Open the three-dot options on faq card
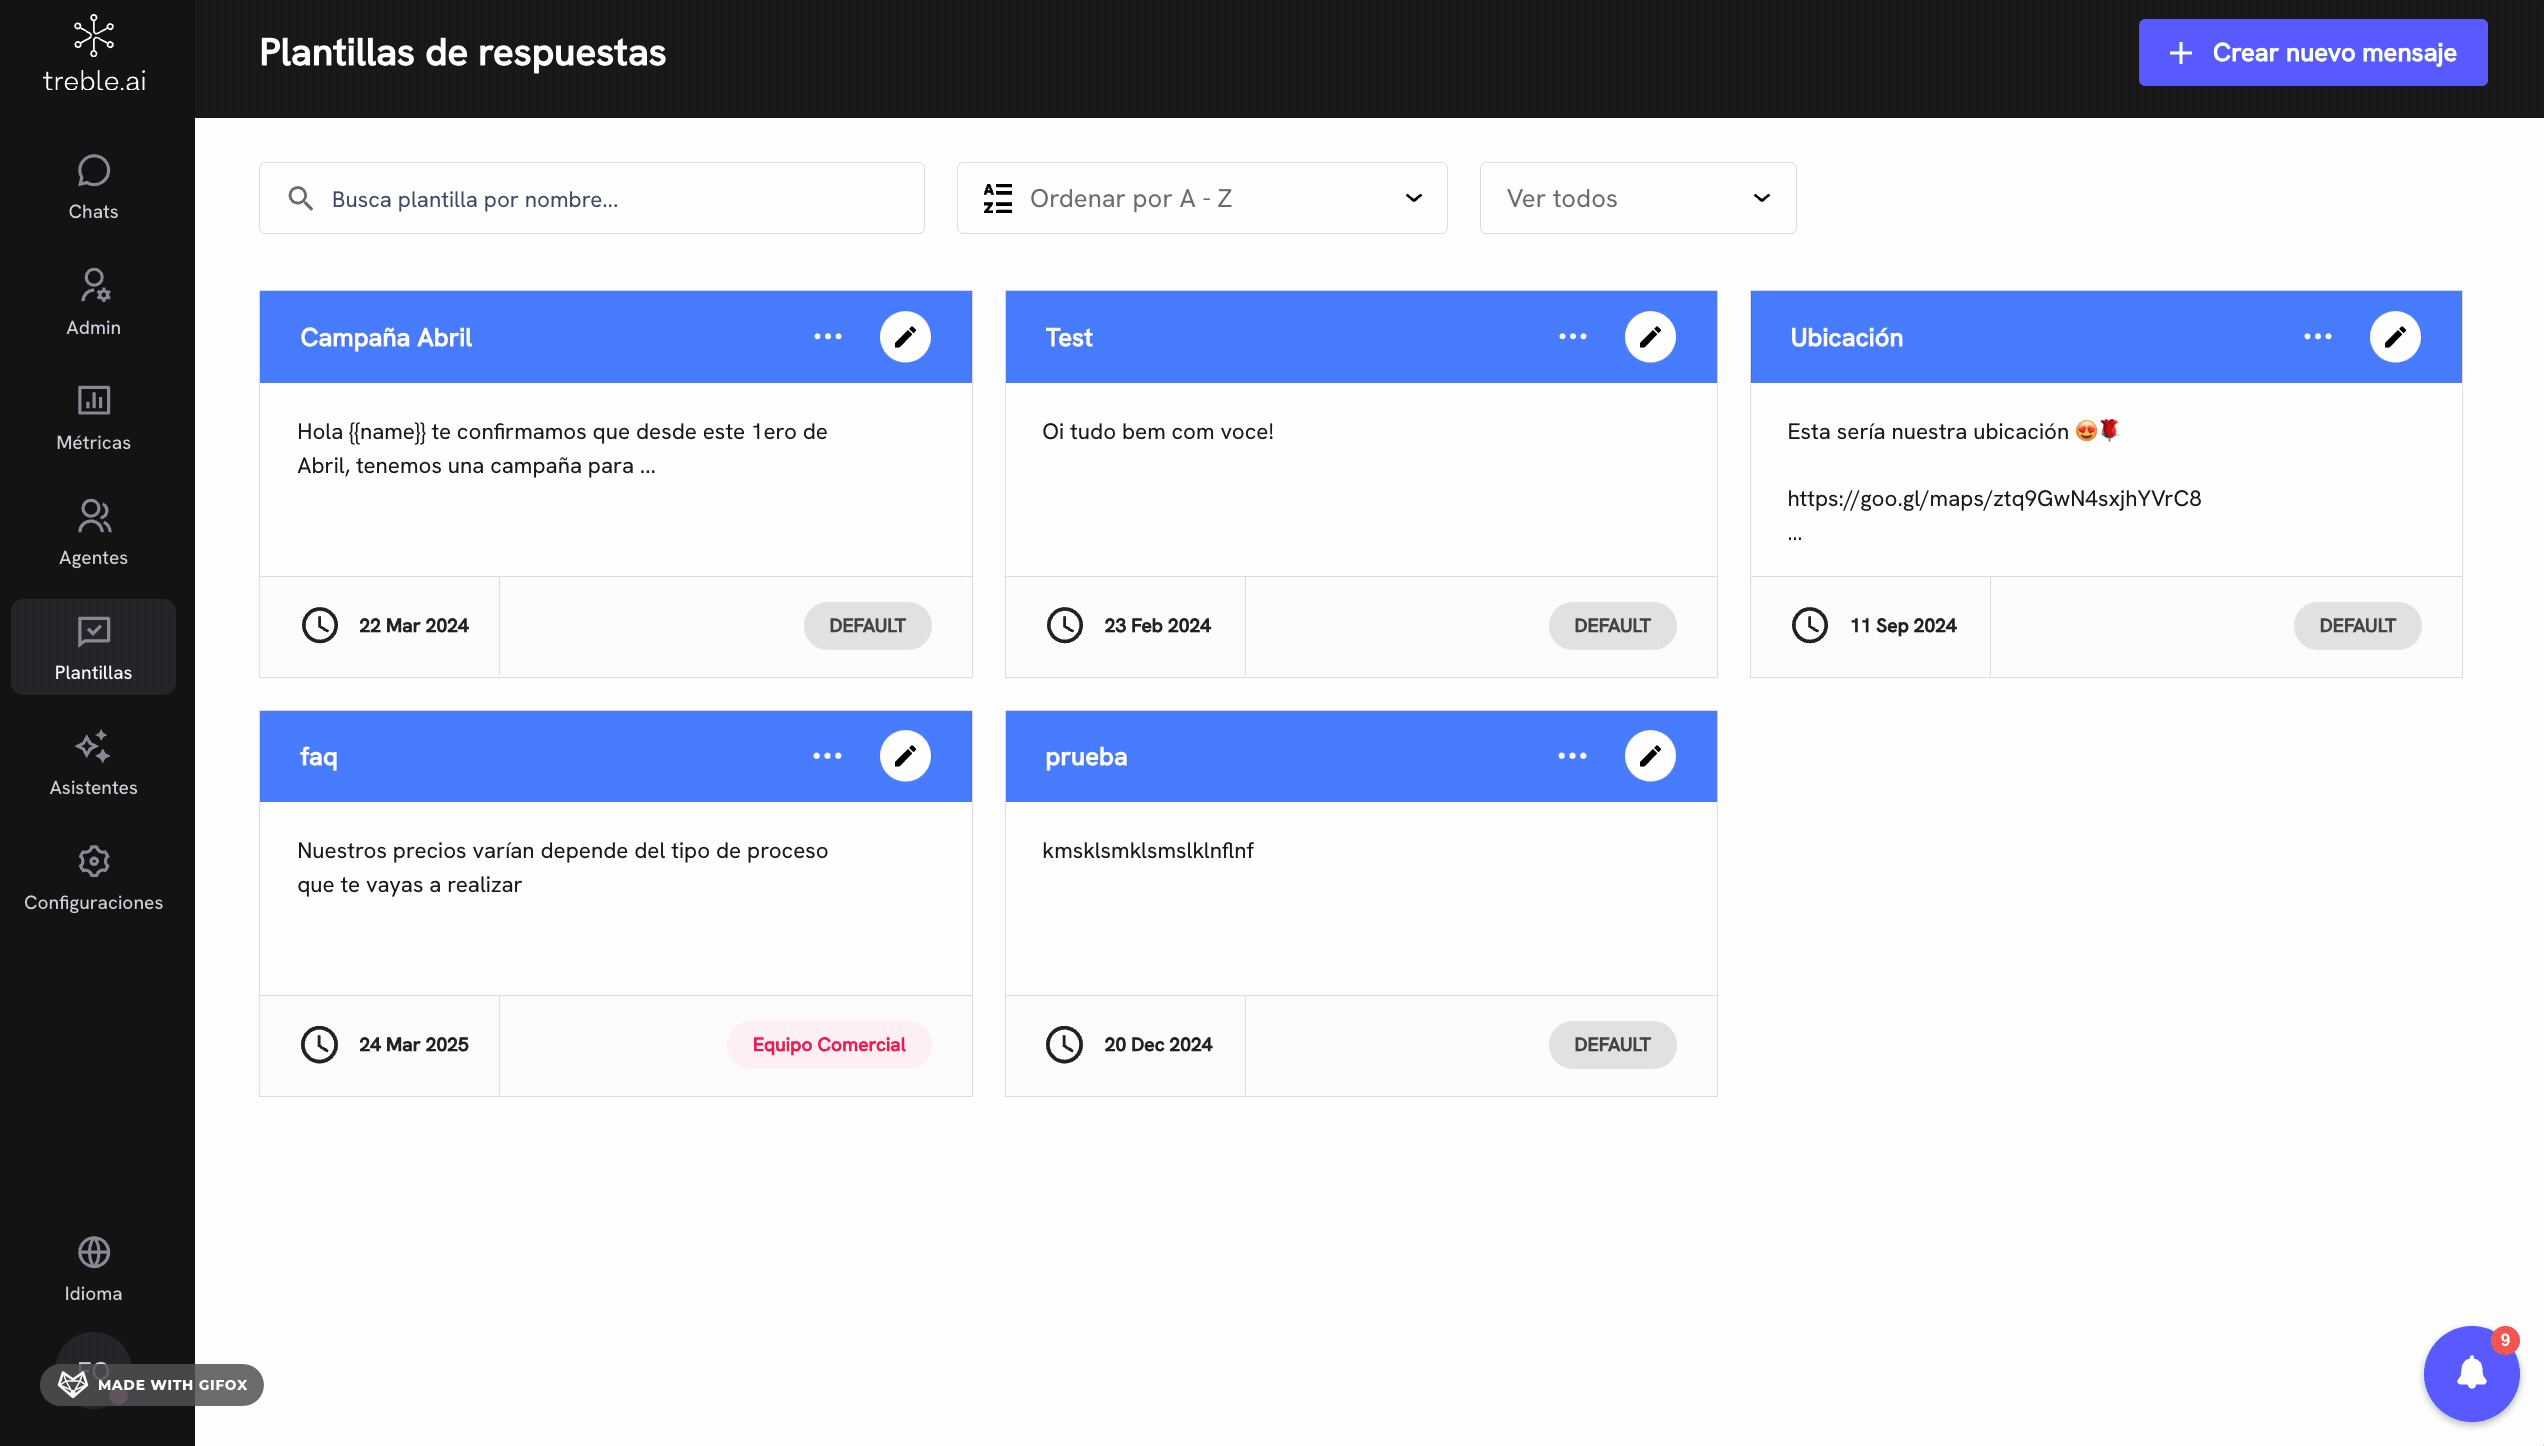 827,756
